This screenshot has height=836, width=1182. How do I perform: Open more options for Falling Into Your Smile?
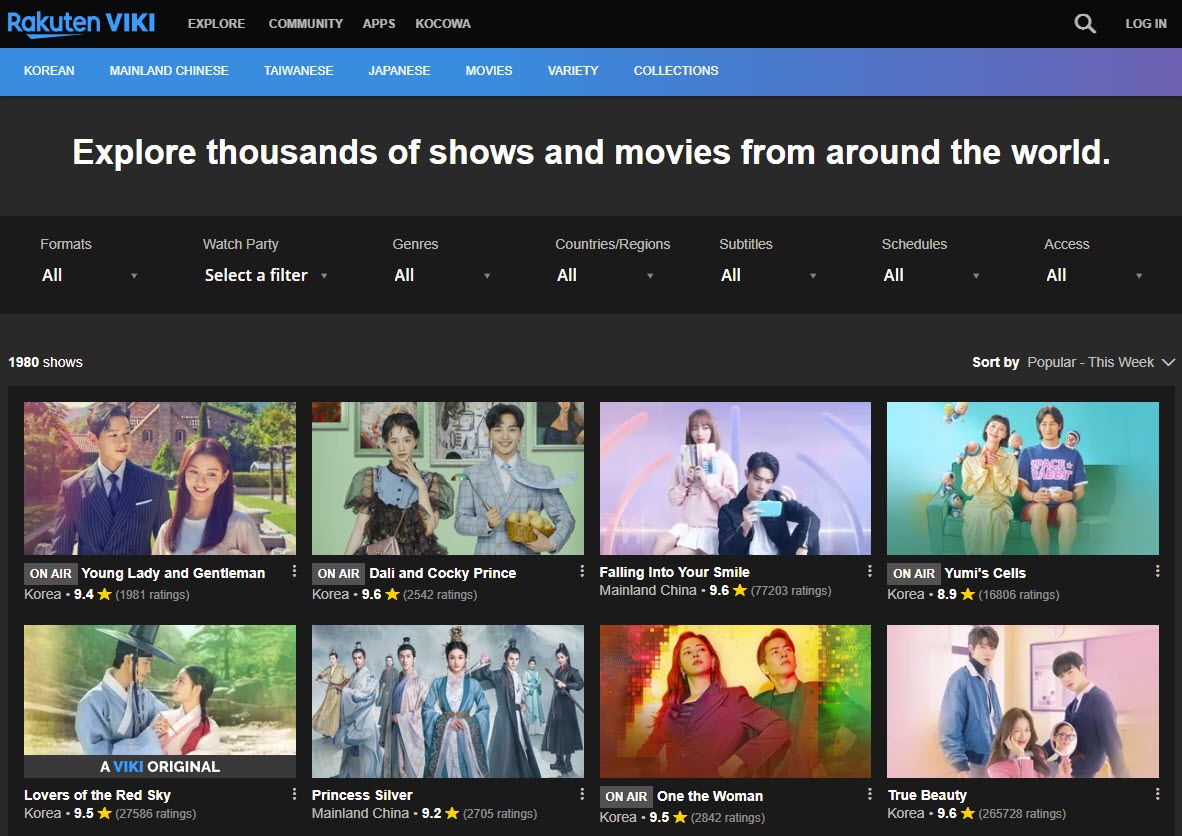pyautogui.click(x=870, y=571)
